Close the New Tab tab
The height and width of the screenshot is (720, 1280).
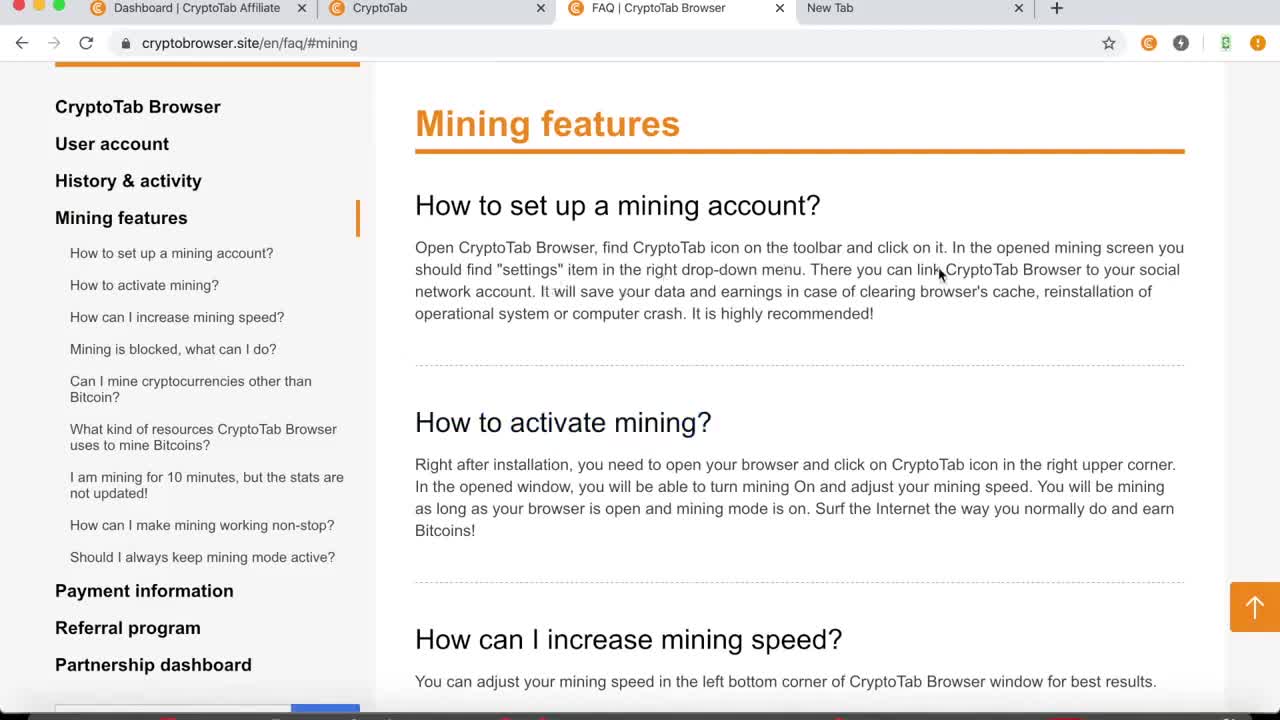coord(1019,8)
